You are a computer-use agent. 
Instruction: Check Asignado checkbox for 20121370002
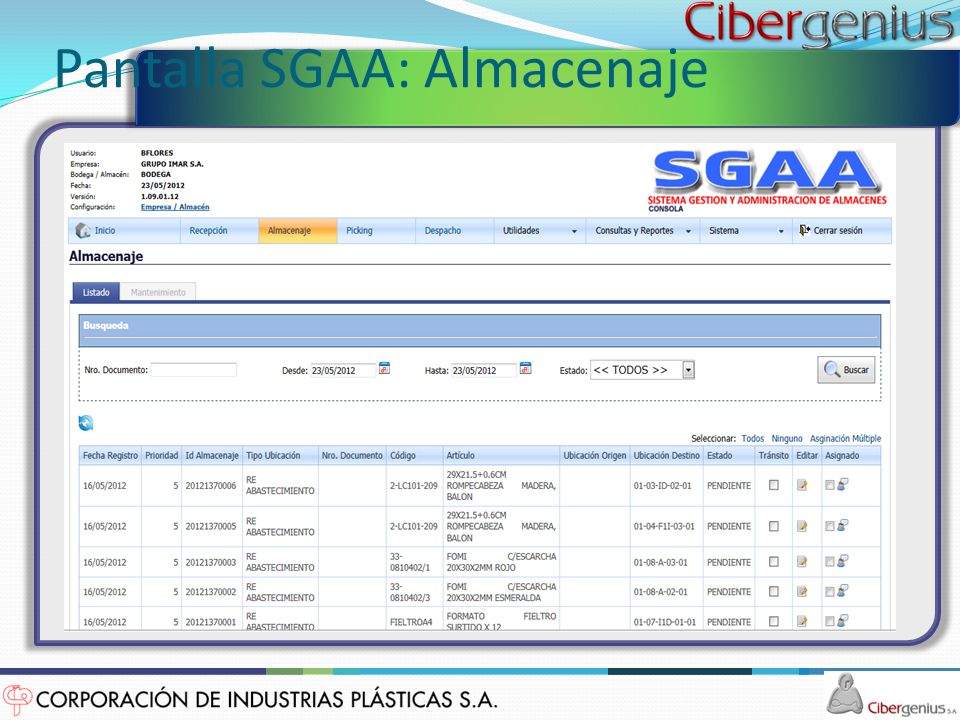coord(830,592)
